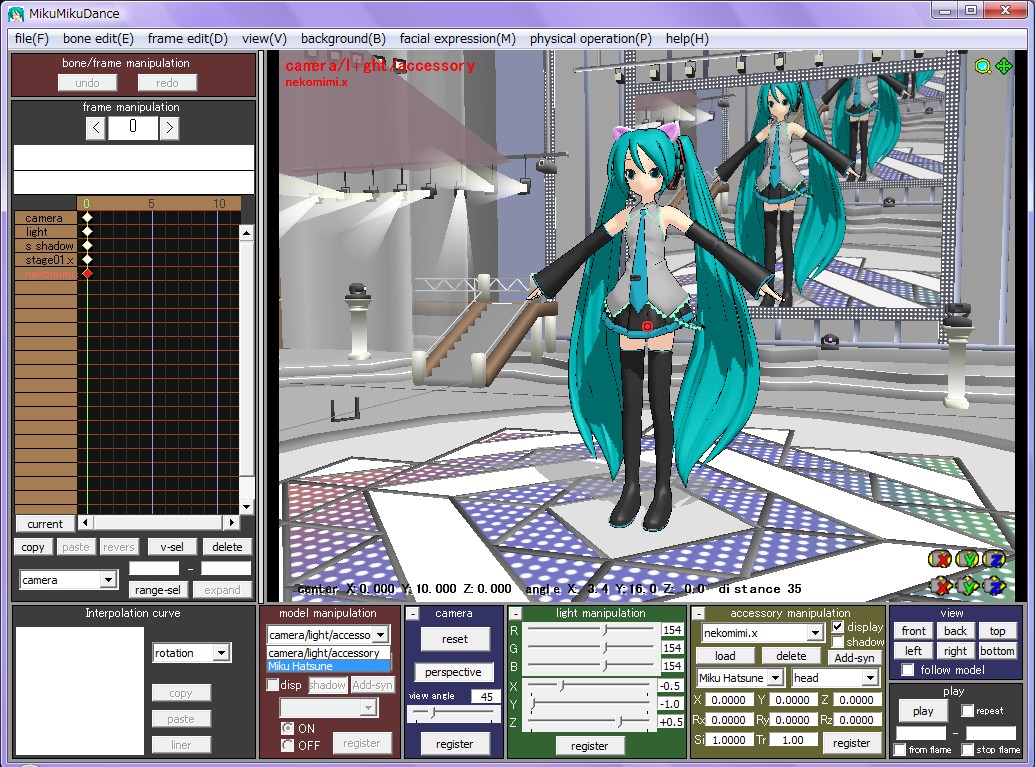The height and width of the screenshot is (767, 1035).
Task: Advance to the next frame arrow
Action: 170,127
